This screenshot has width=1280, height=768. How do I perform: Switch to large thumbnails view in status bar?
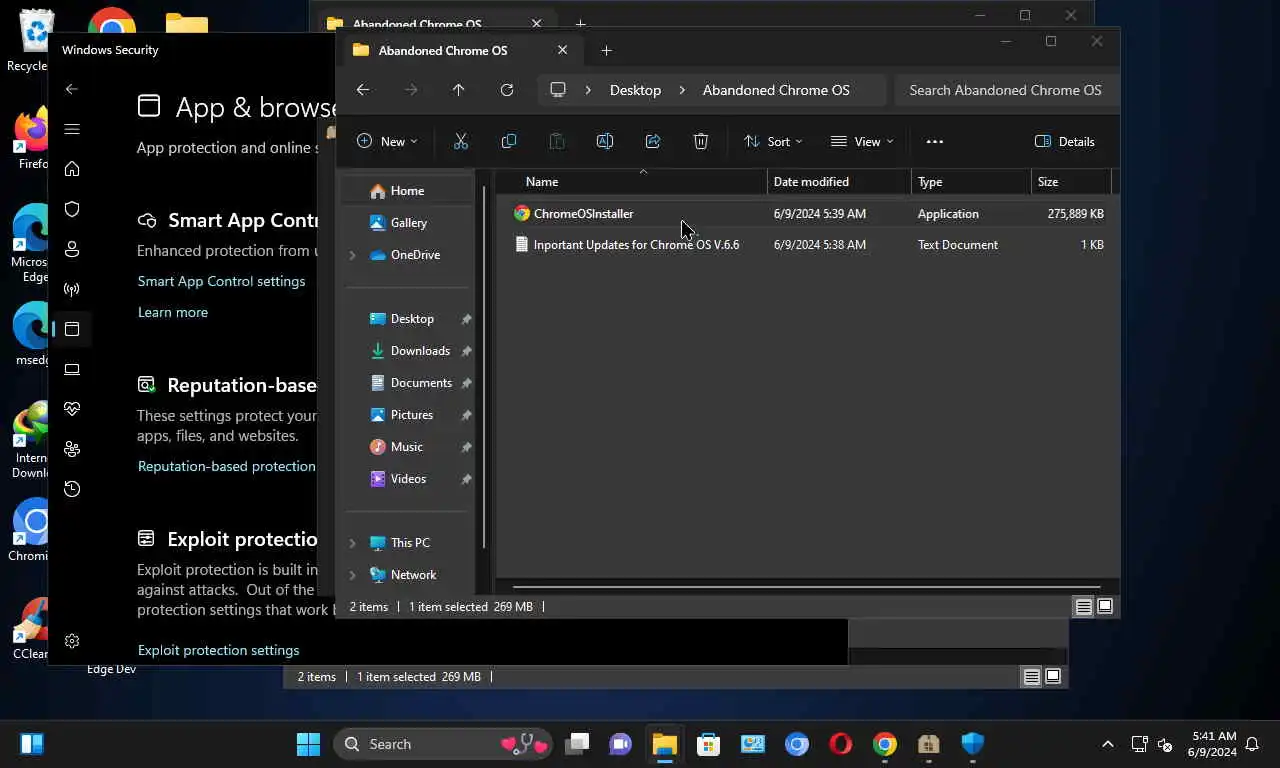pyautogui.click(x=1105, y=606)
